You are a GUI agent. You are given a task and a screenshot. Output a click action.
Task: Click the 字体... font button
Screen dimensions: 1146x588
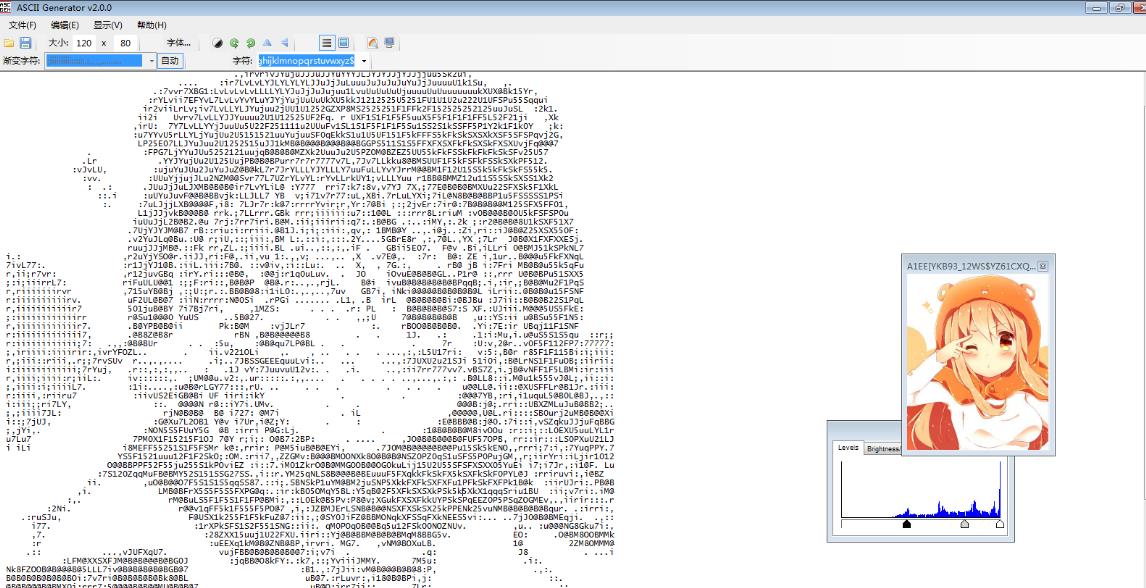pyautogui.click(x=178, y=44)
